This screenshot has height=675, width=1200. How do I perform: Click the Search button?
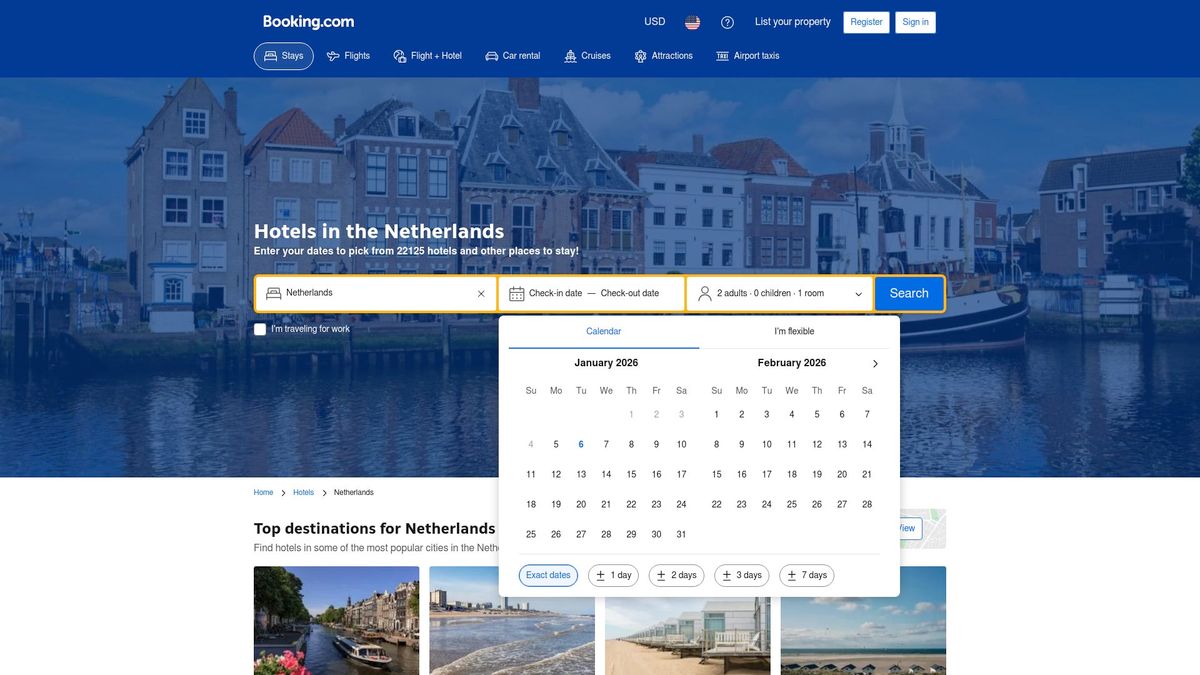pos(909,291)
